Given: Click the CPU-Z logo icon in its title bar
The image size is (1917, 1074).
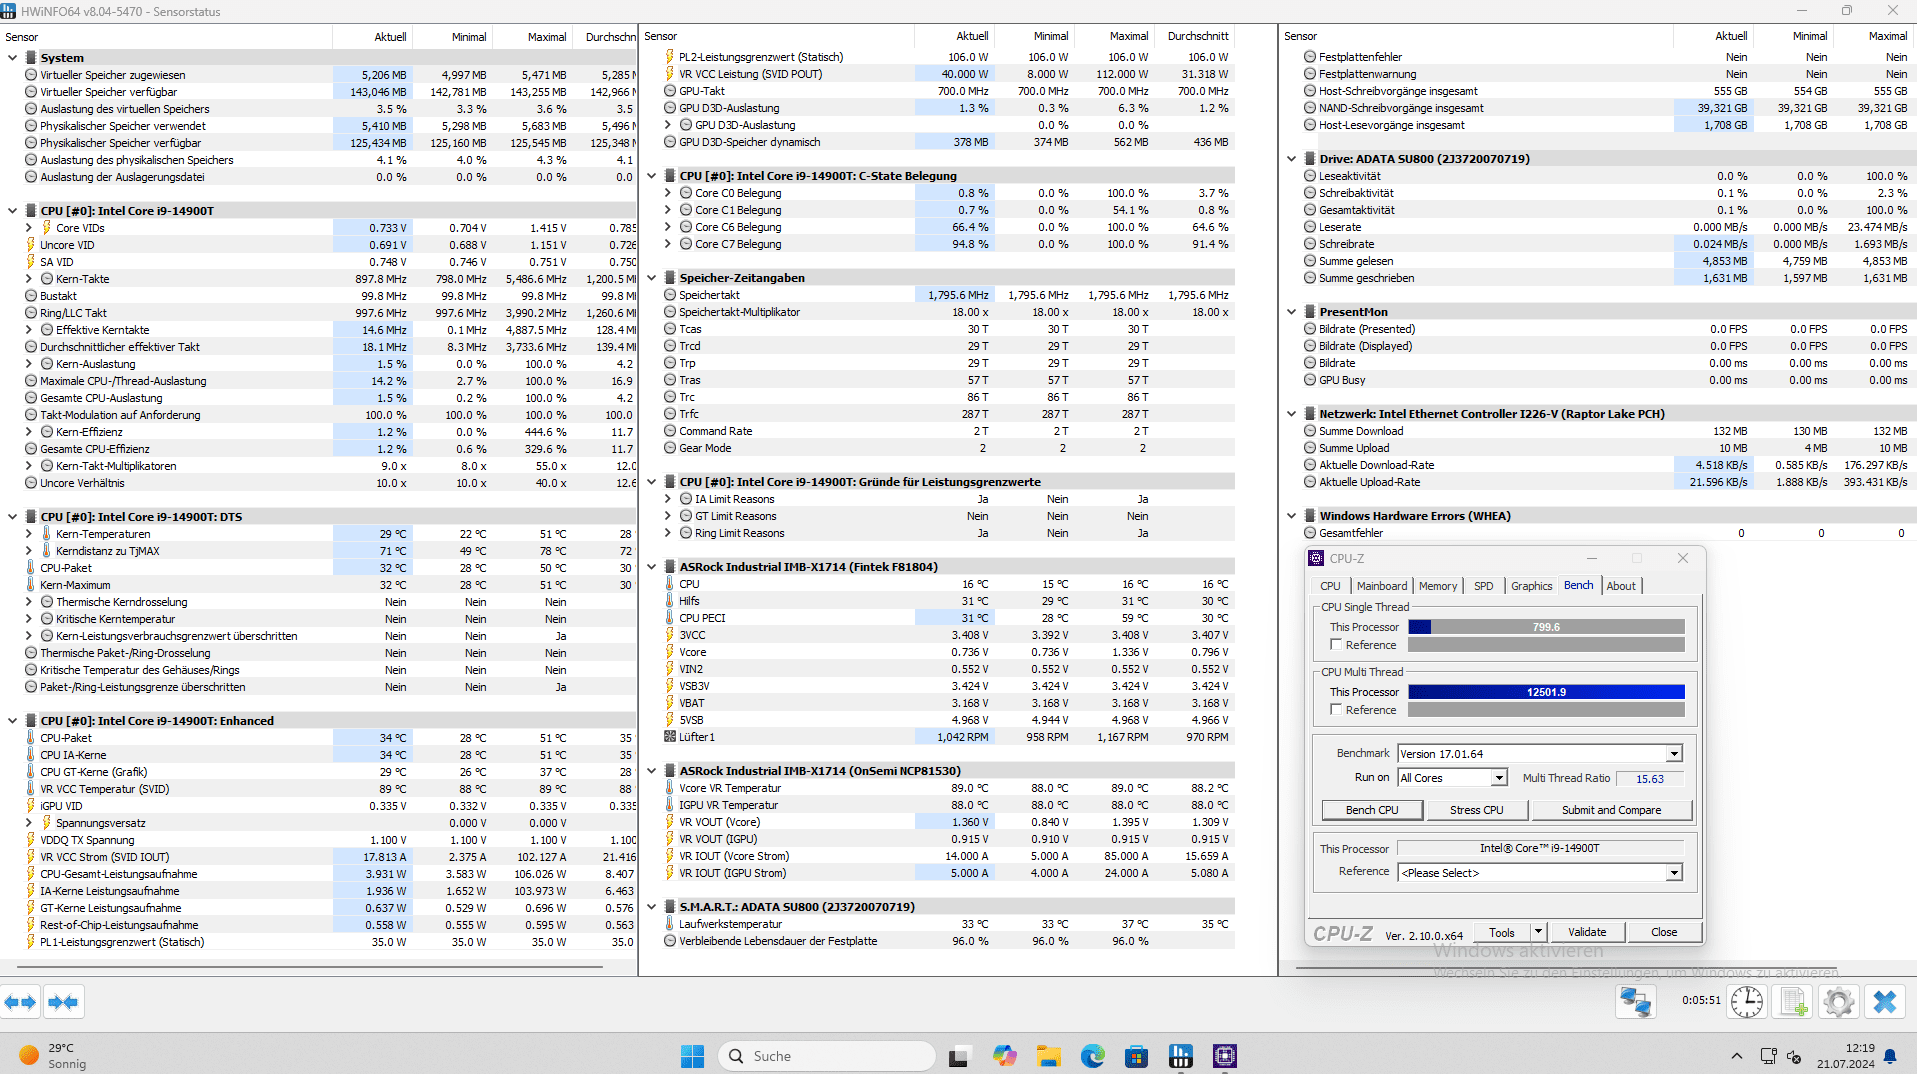Looking at the screenshot, I should click(x=1316, y=558).
